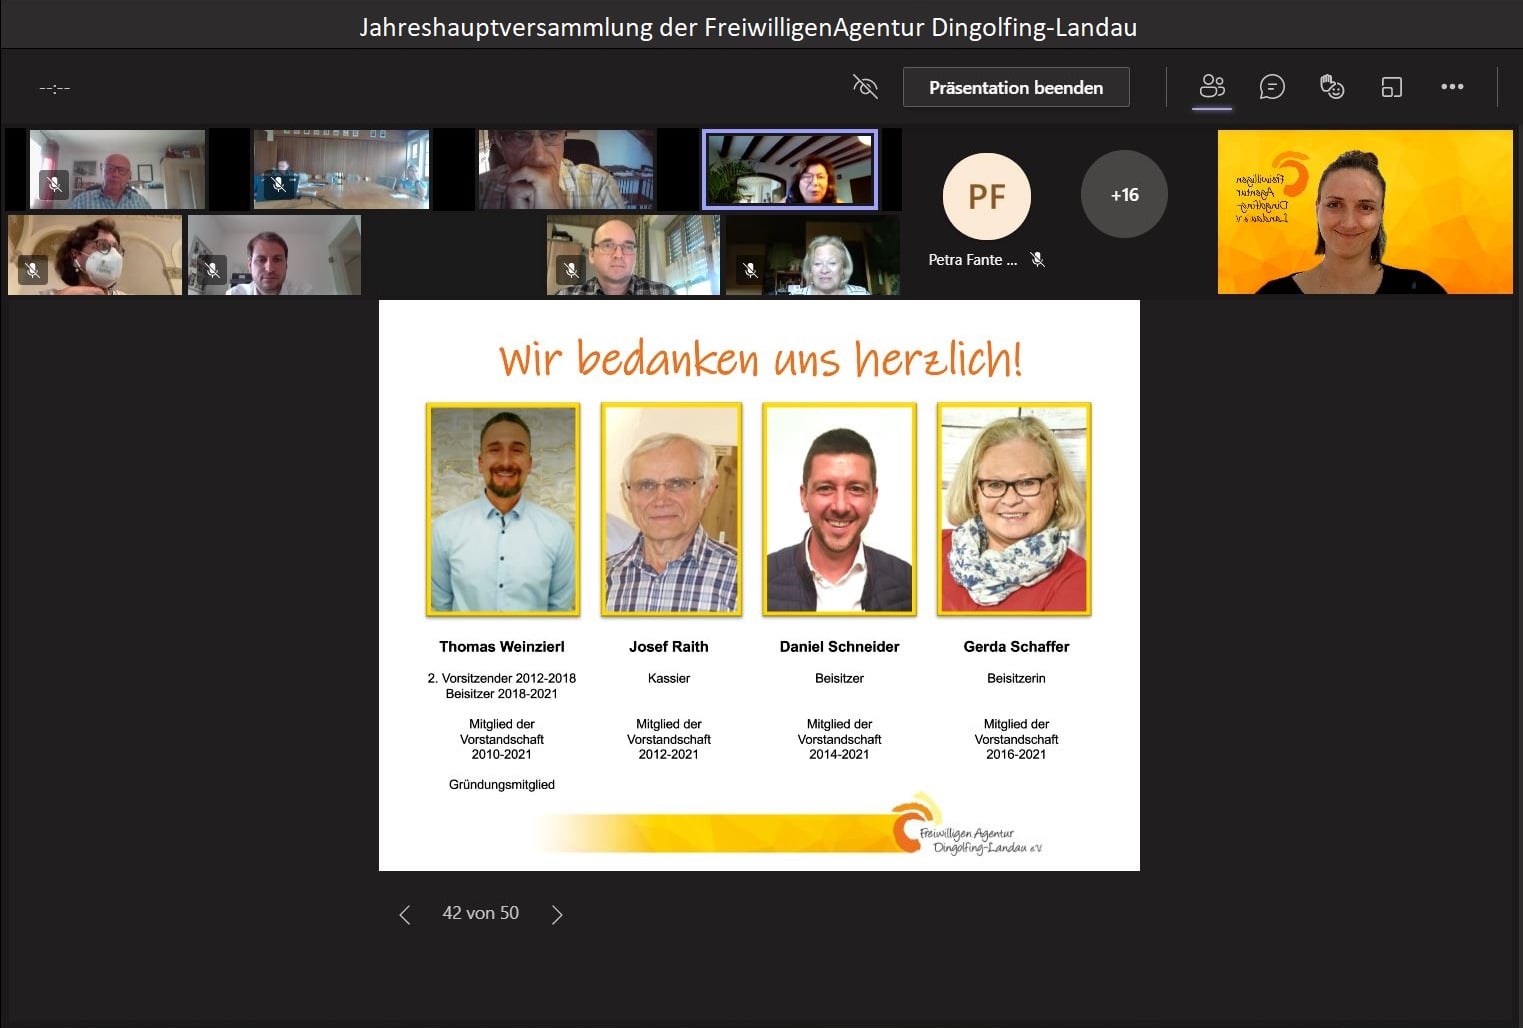Screen dimensions: 1523x1028
Task: Click the name Thomas Weinzierl text
Action: 502,647
